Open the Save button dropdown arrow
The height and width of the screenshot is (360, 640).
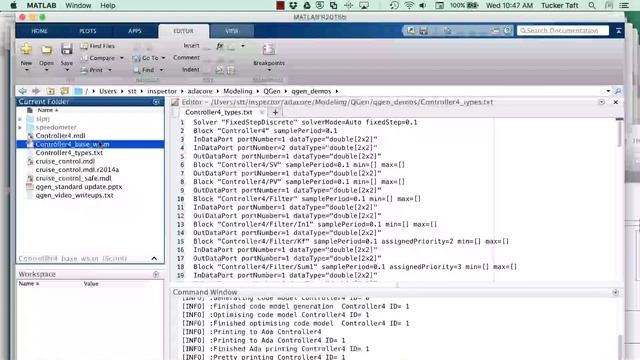point(67,70)
